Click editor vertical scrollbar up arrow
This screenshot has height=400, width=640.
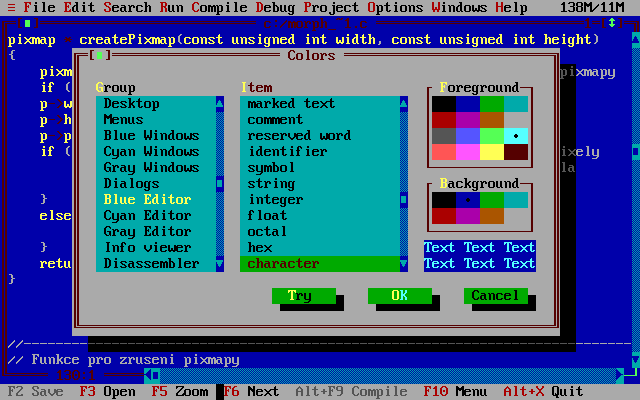click(636, 40)
